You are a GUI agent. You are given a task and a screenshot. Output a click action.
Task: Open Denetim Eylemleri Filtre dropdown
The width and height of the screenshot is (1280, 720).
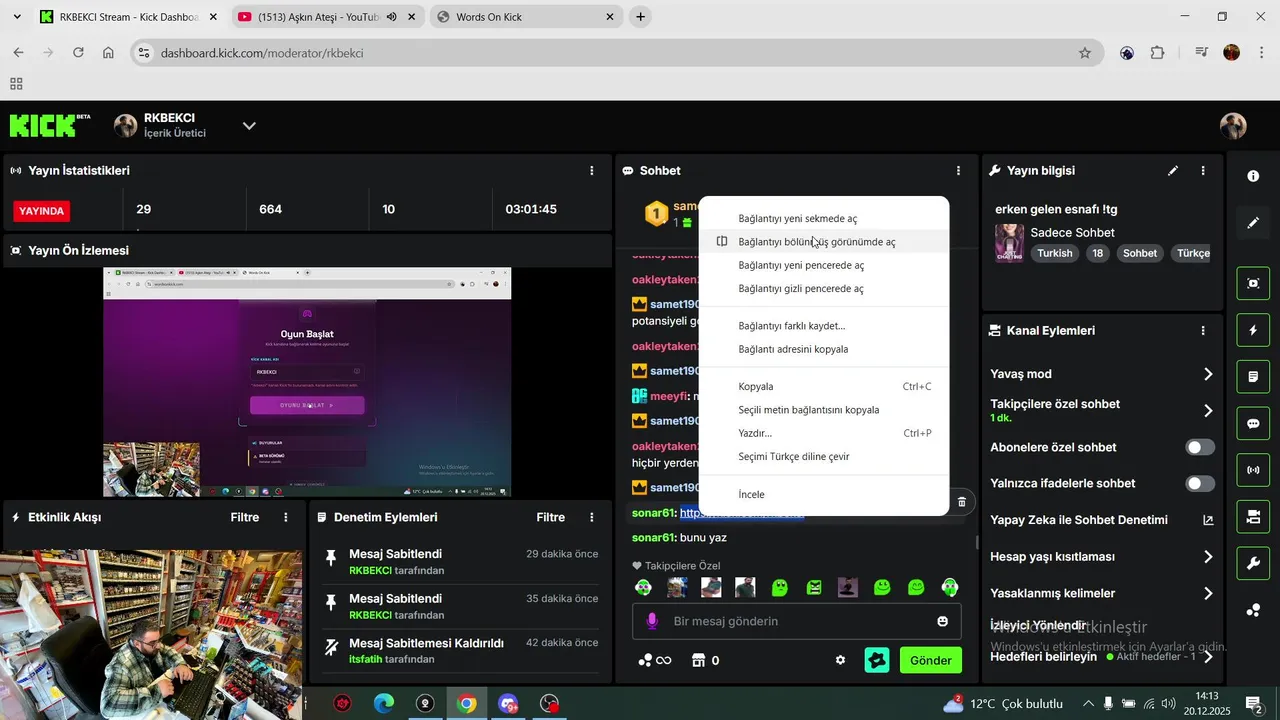pos(551,517)
